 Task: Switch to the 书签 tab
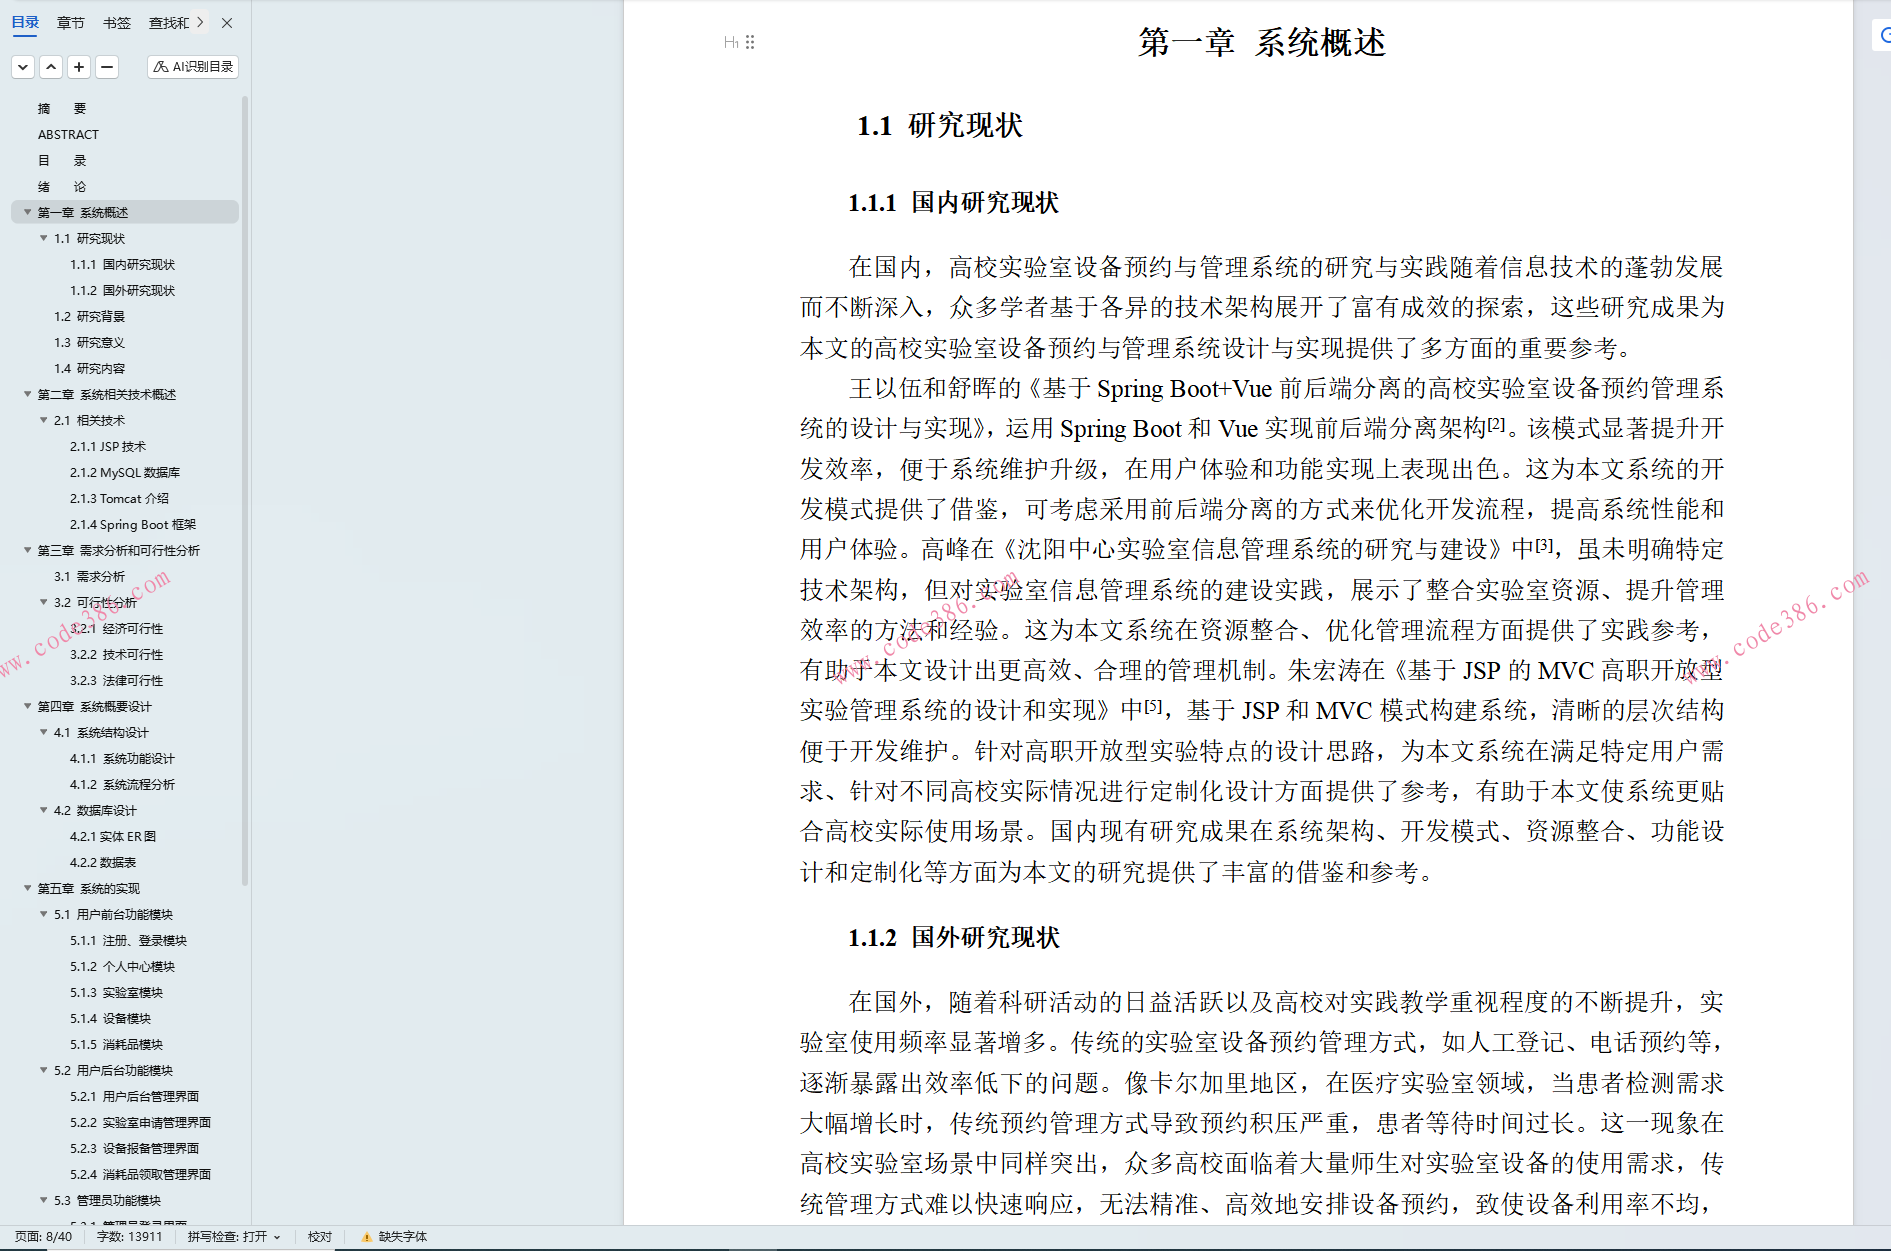117,23
